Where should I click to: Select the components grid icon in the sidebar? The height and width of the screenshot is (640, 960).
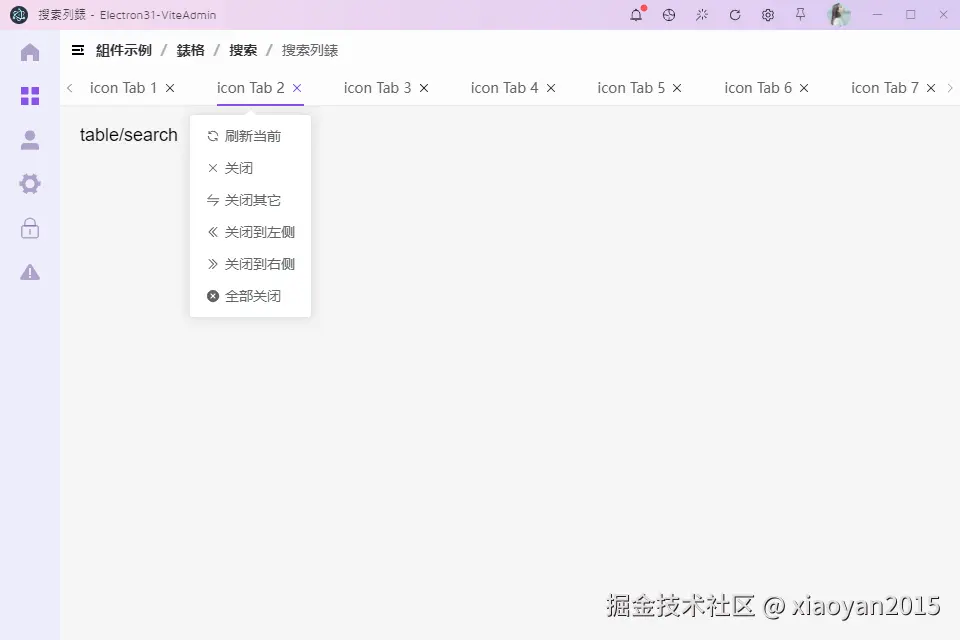tap(30, 96)
